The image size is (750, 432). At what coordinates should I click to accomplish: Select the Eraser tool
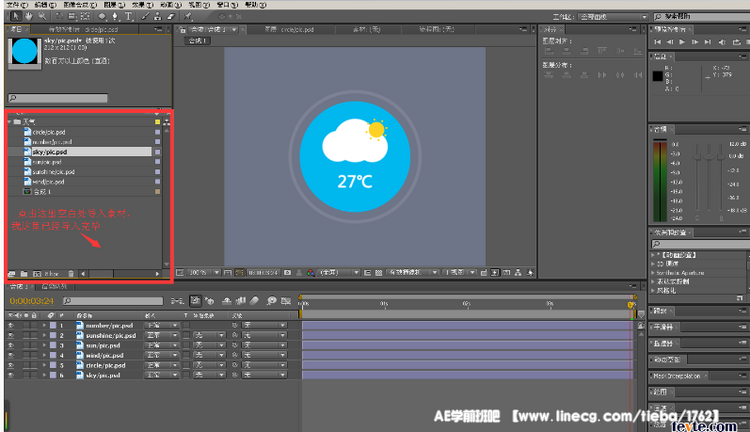click(171, 16)
